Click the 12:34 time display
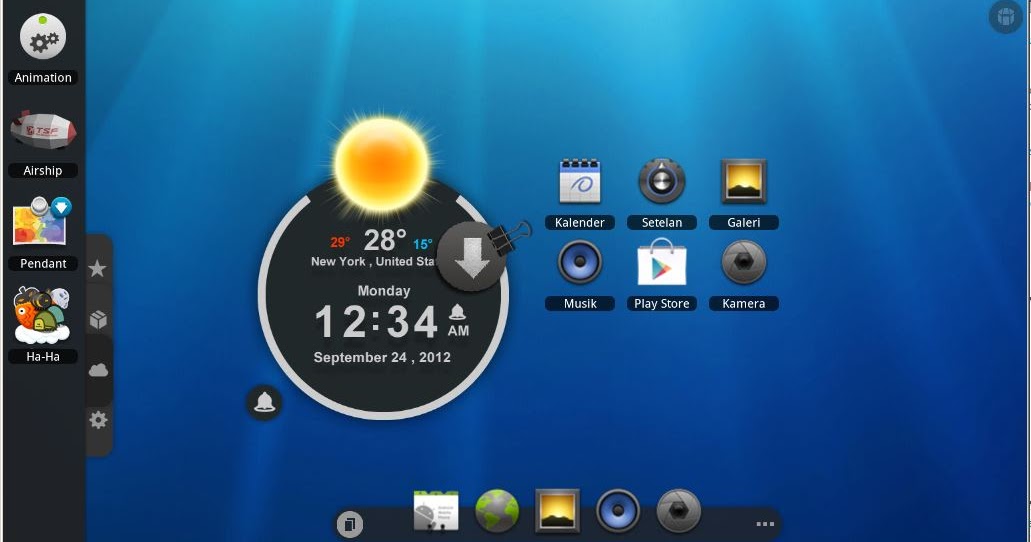 376,322
